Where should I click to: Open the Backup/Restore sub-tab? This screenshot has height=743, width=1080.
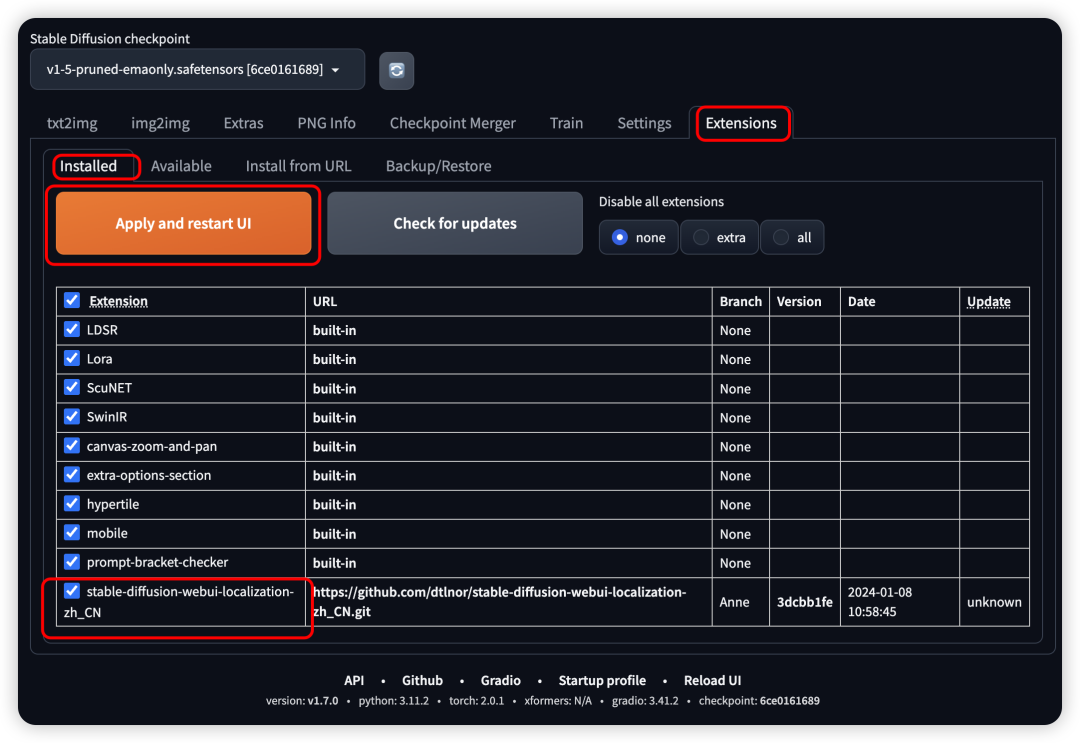point(438,166)
